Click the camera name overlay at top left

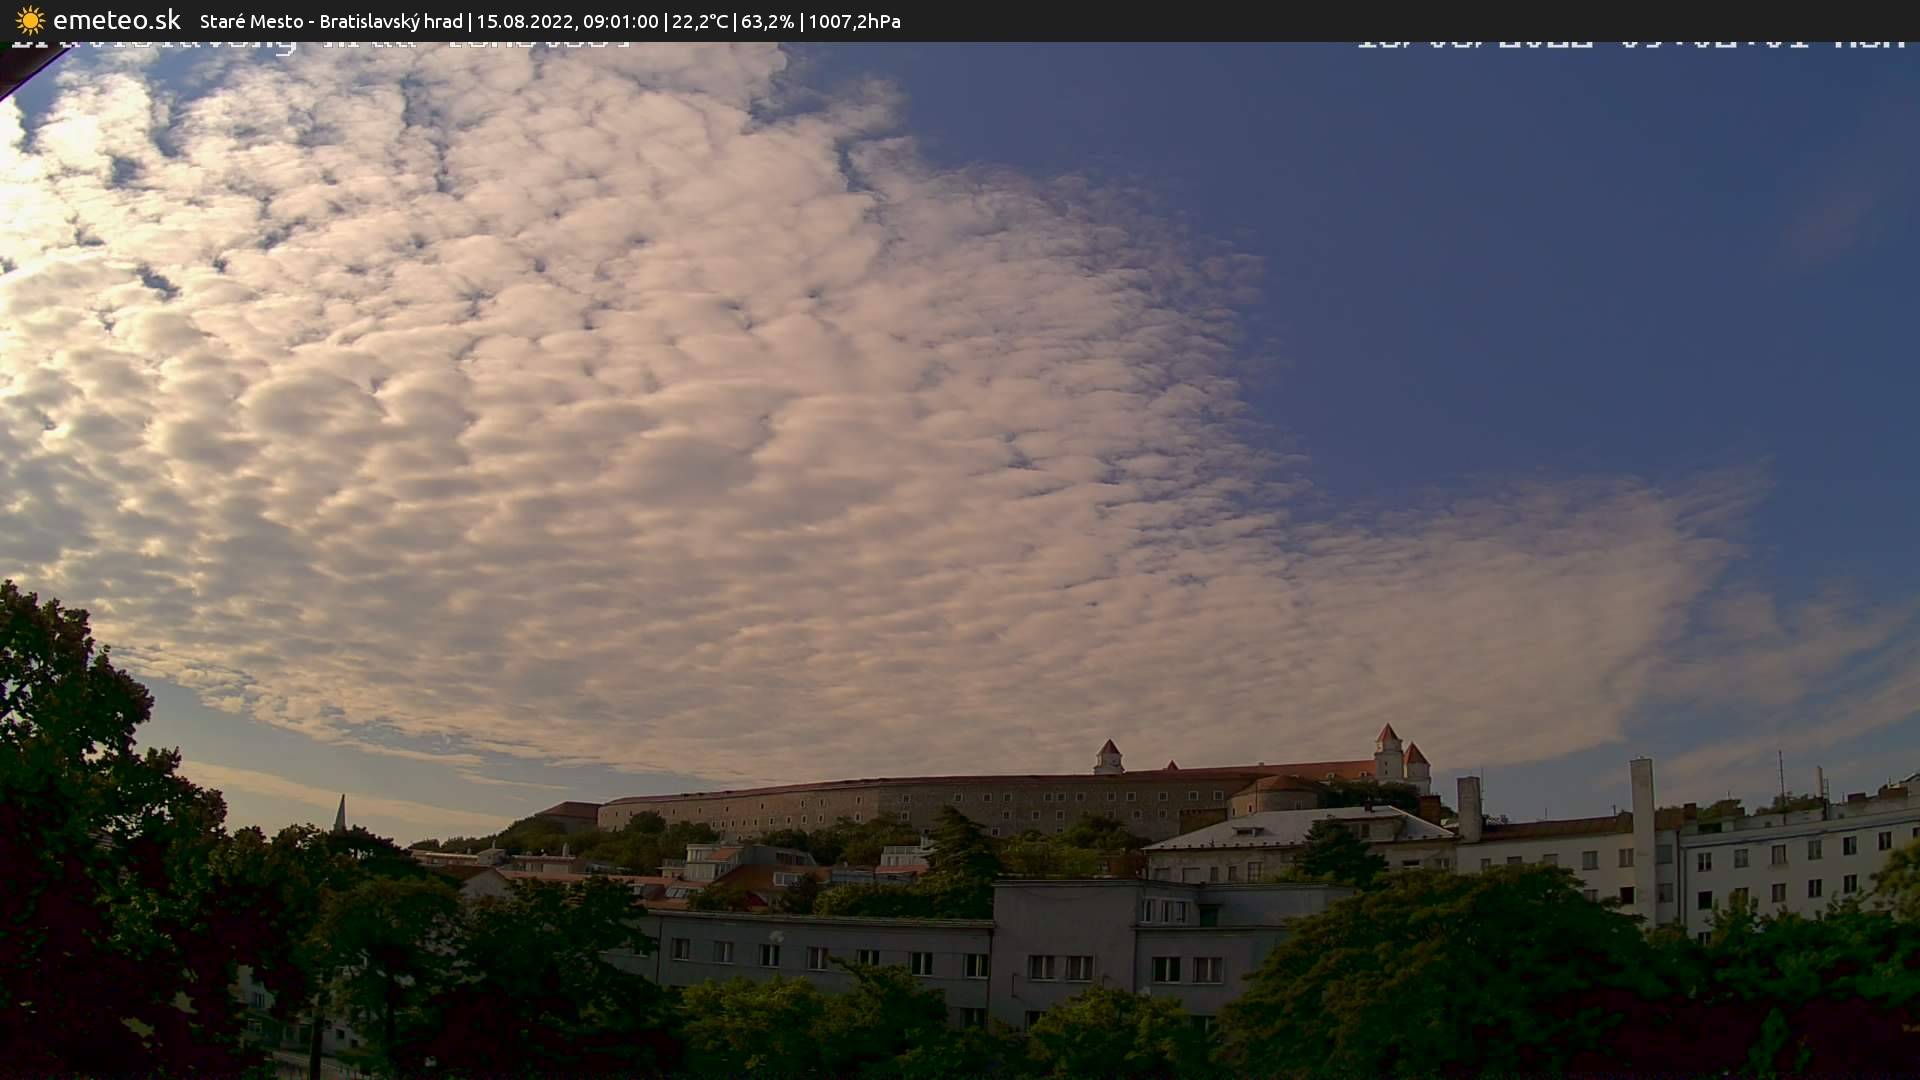tap(320, 44)
